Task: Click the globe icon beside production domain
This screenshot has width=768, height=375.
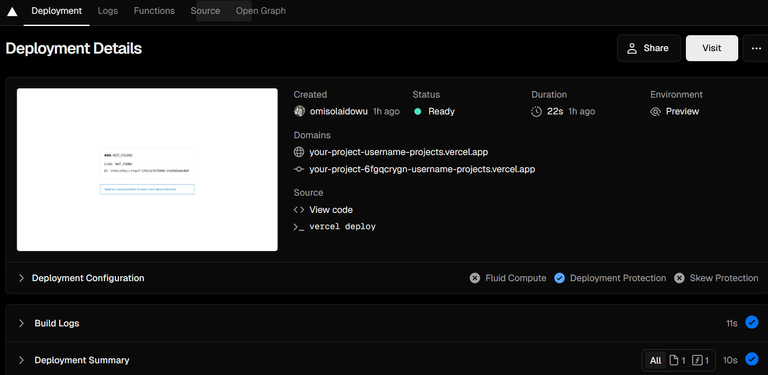Action: [x=299, y=152]
